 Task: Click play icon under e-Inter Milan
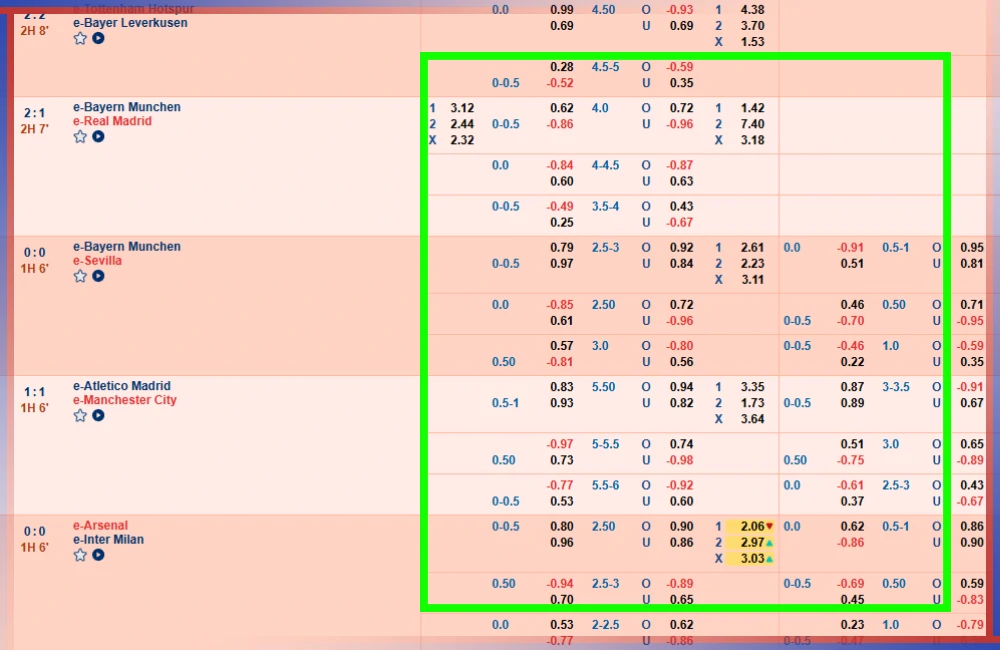pos(98,555)
